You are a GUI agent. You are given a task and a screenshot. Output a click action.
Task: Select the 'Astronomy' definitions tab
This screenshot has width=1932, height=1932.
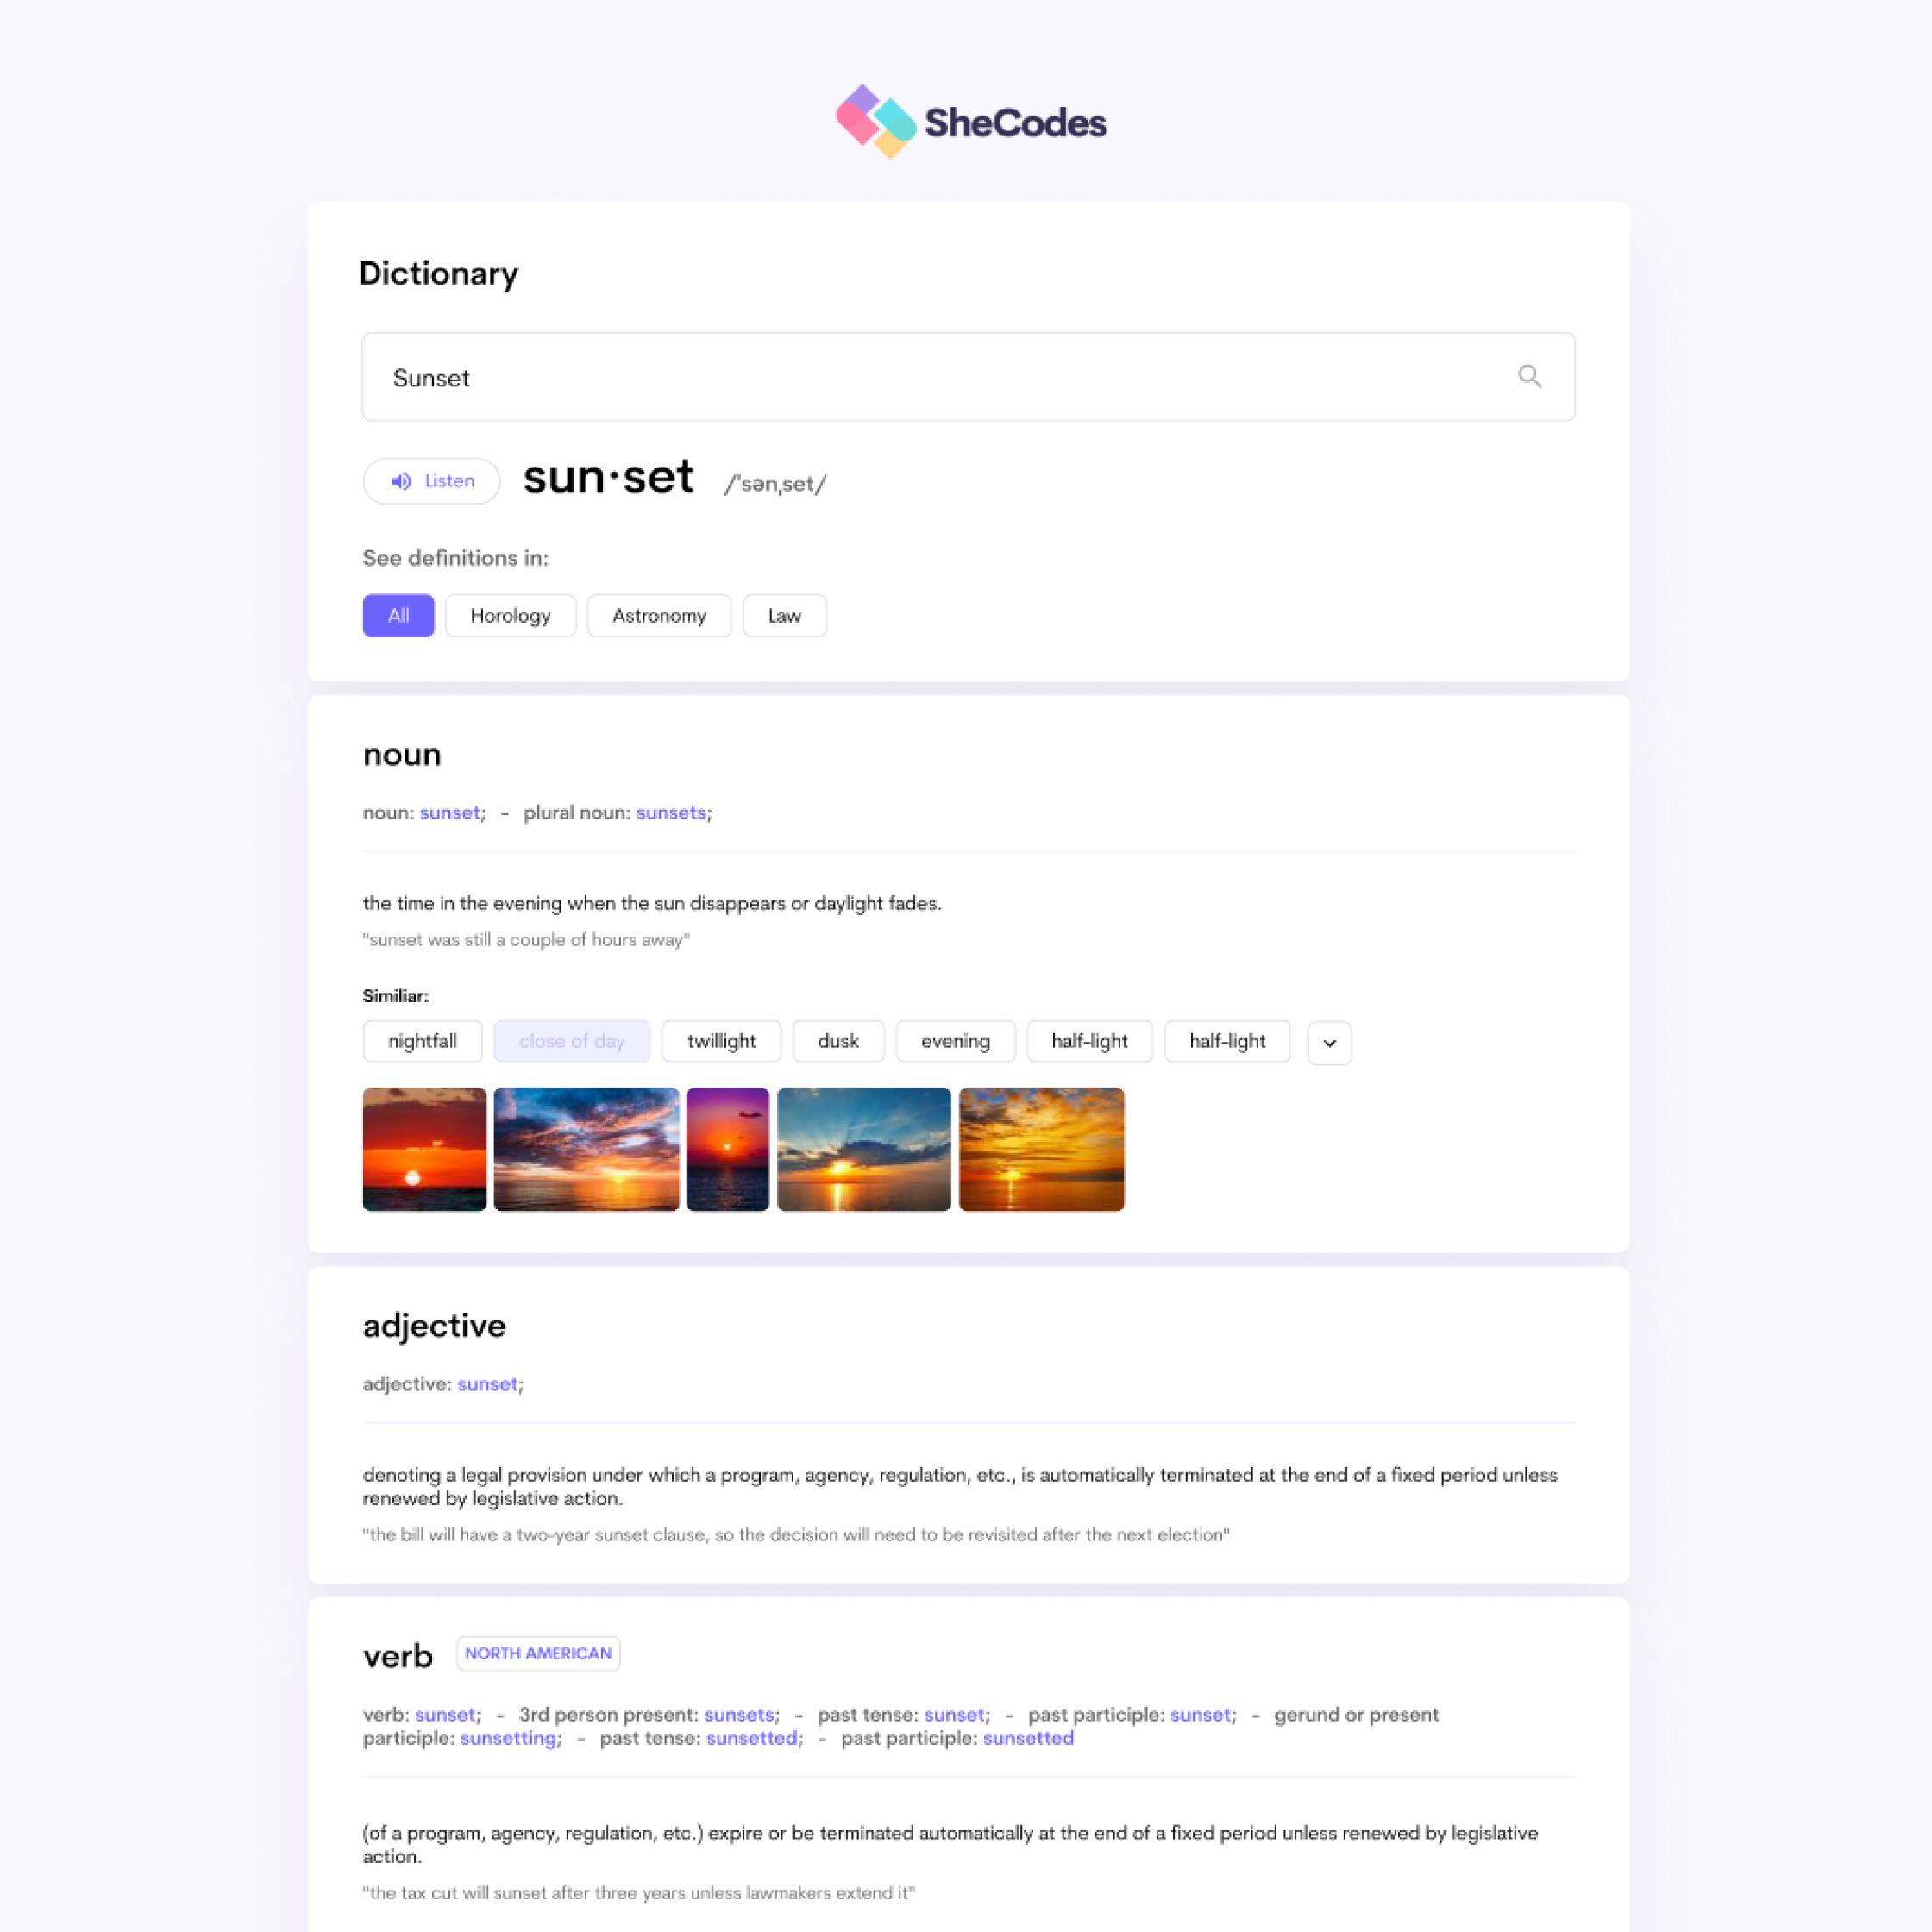(x=658, y=616)
